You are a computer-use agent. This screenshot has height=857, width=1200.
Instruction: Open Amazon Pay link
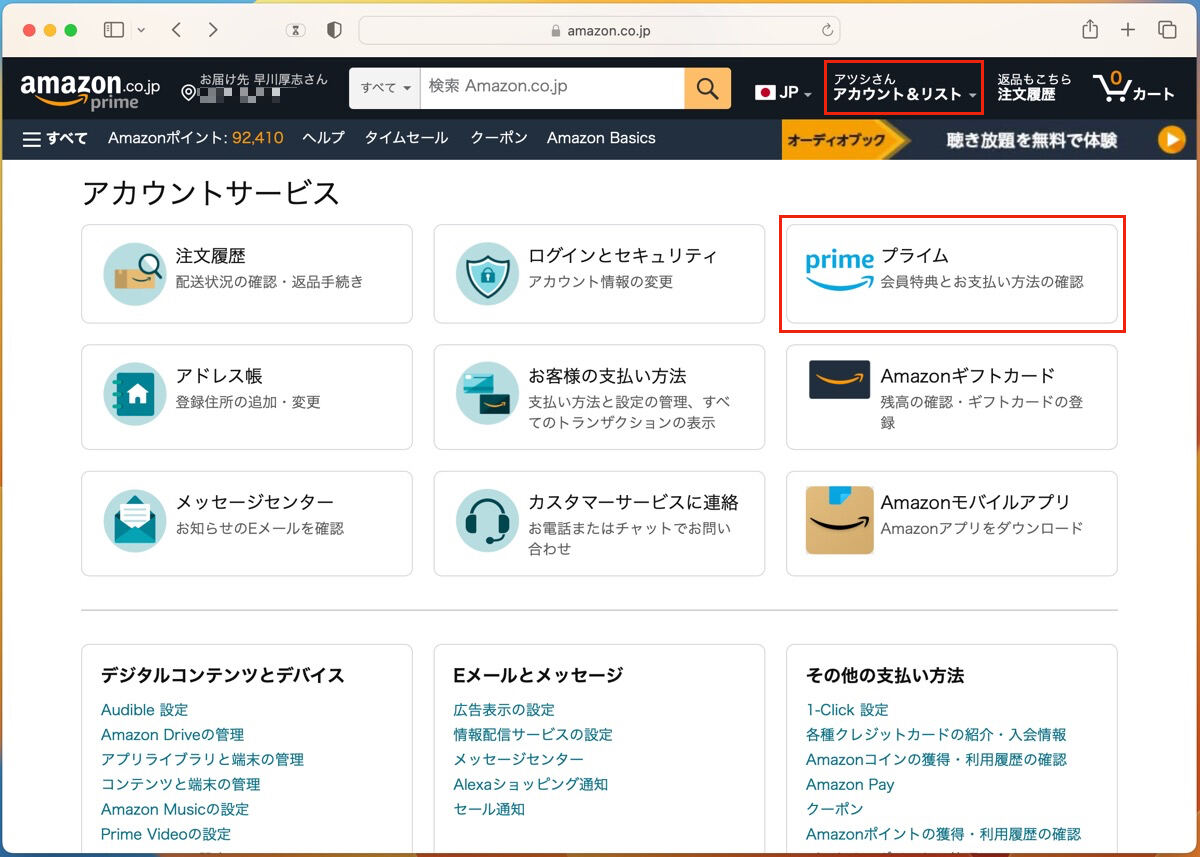pyautogui.click(x=850, y=785)
